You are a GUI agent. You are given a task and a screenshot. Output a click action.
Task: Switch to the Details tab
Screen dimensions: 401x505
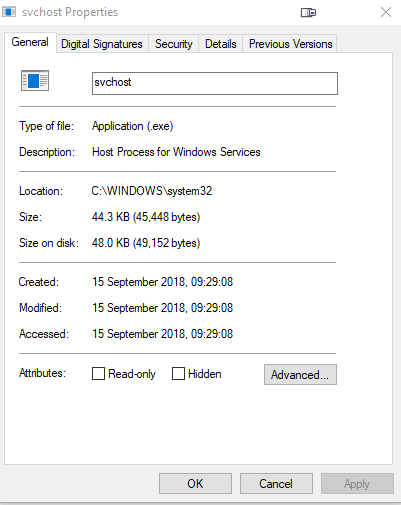221,44
